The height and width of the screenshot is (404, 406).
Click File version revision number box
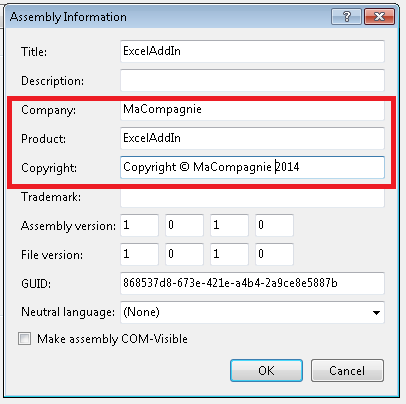(x=274, y=254)
